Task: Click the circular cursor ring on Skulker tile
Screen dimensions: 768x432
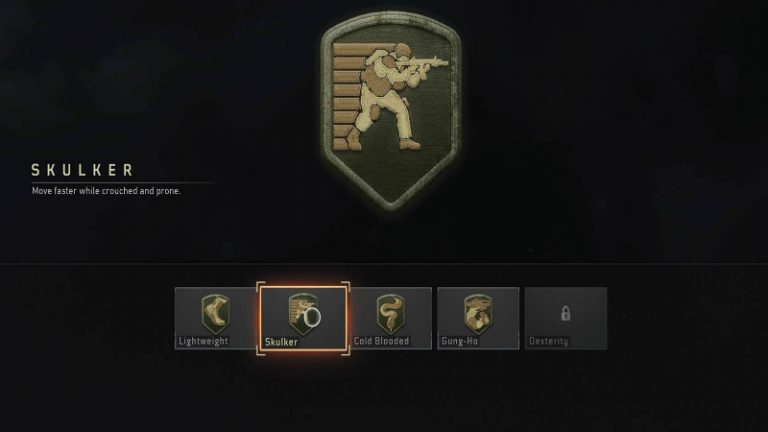Action: pos(312,317)
